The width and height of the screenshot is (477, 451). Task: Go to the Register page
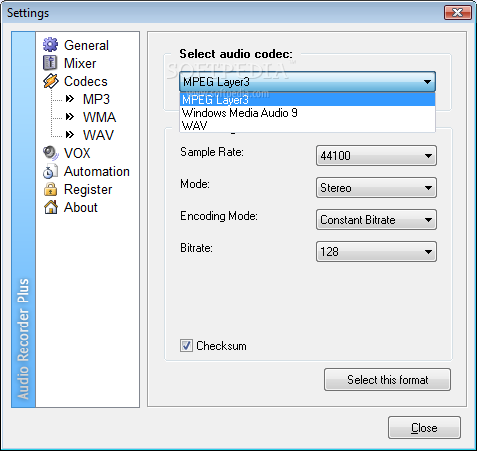[x=88, y=189]
